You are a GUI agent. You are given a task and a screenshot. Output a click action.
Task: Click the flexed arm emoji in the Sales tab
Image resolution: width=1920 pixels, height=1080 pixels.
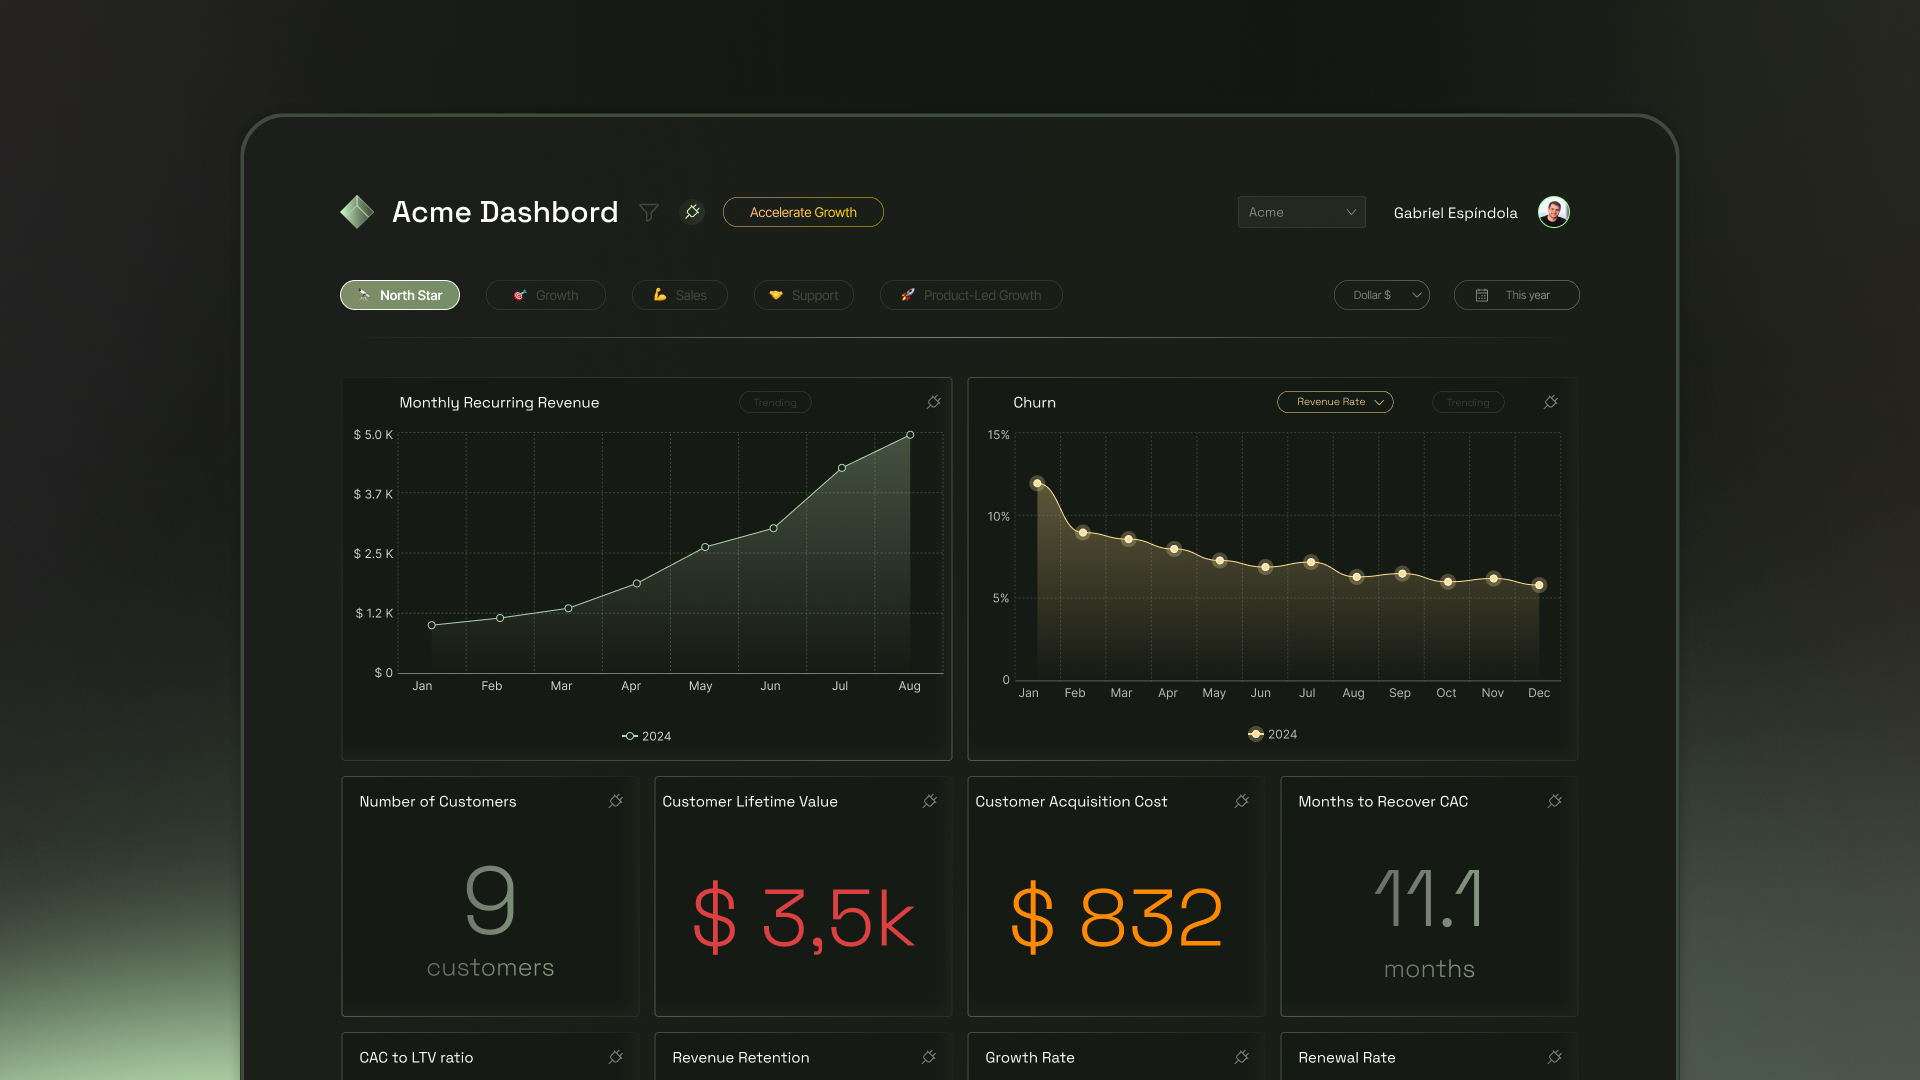coord(660,295)
